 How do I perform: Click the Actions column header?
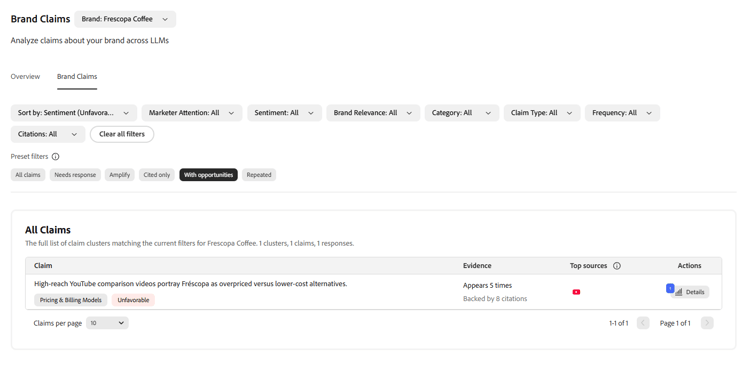[689, 266]
